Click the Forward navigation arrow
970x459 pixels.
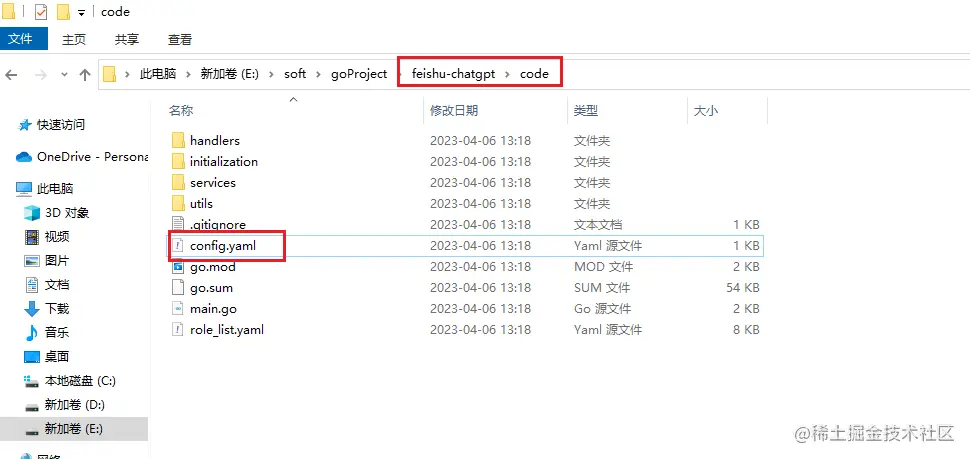[x=41, y=75]
